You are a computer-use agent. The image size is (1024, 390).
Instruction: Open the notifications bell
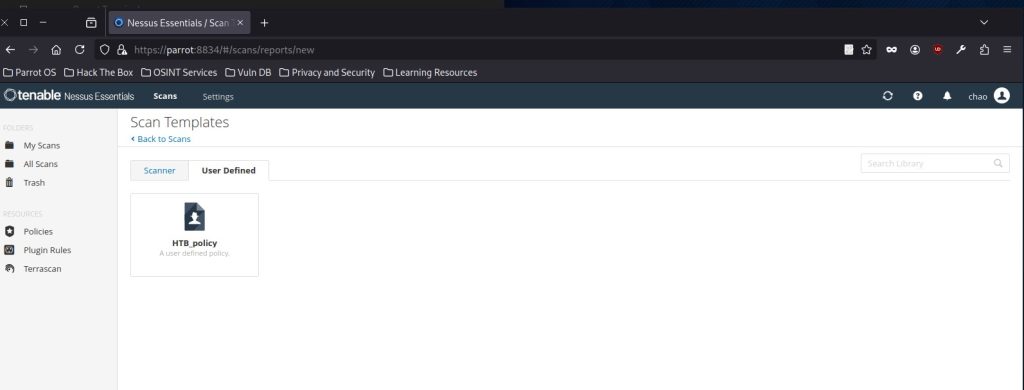[x=947, y=96]
